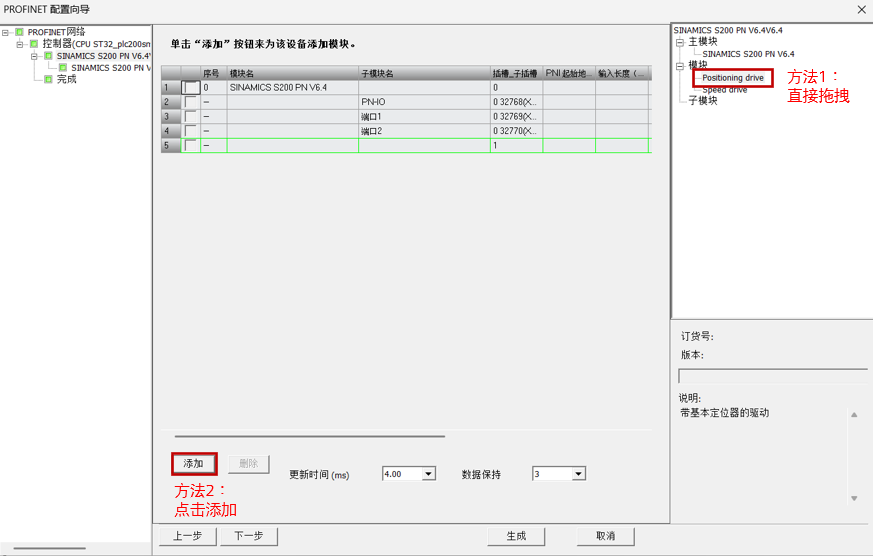Image resolution: width=875 pixels, height=557 pixels.
Task: Collapse the 主模块 catalog branch
Action: pyautogui.click(x=680, y=42)
